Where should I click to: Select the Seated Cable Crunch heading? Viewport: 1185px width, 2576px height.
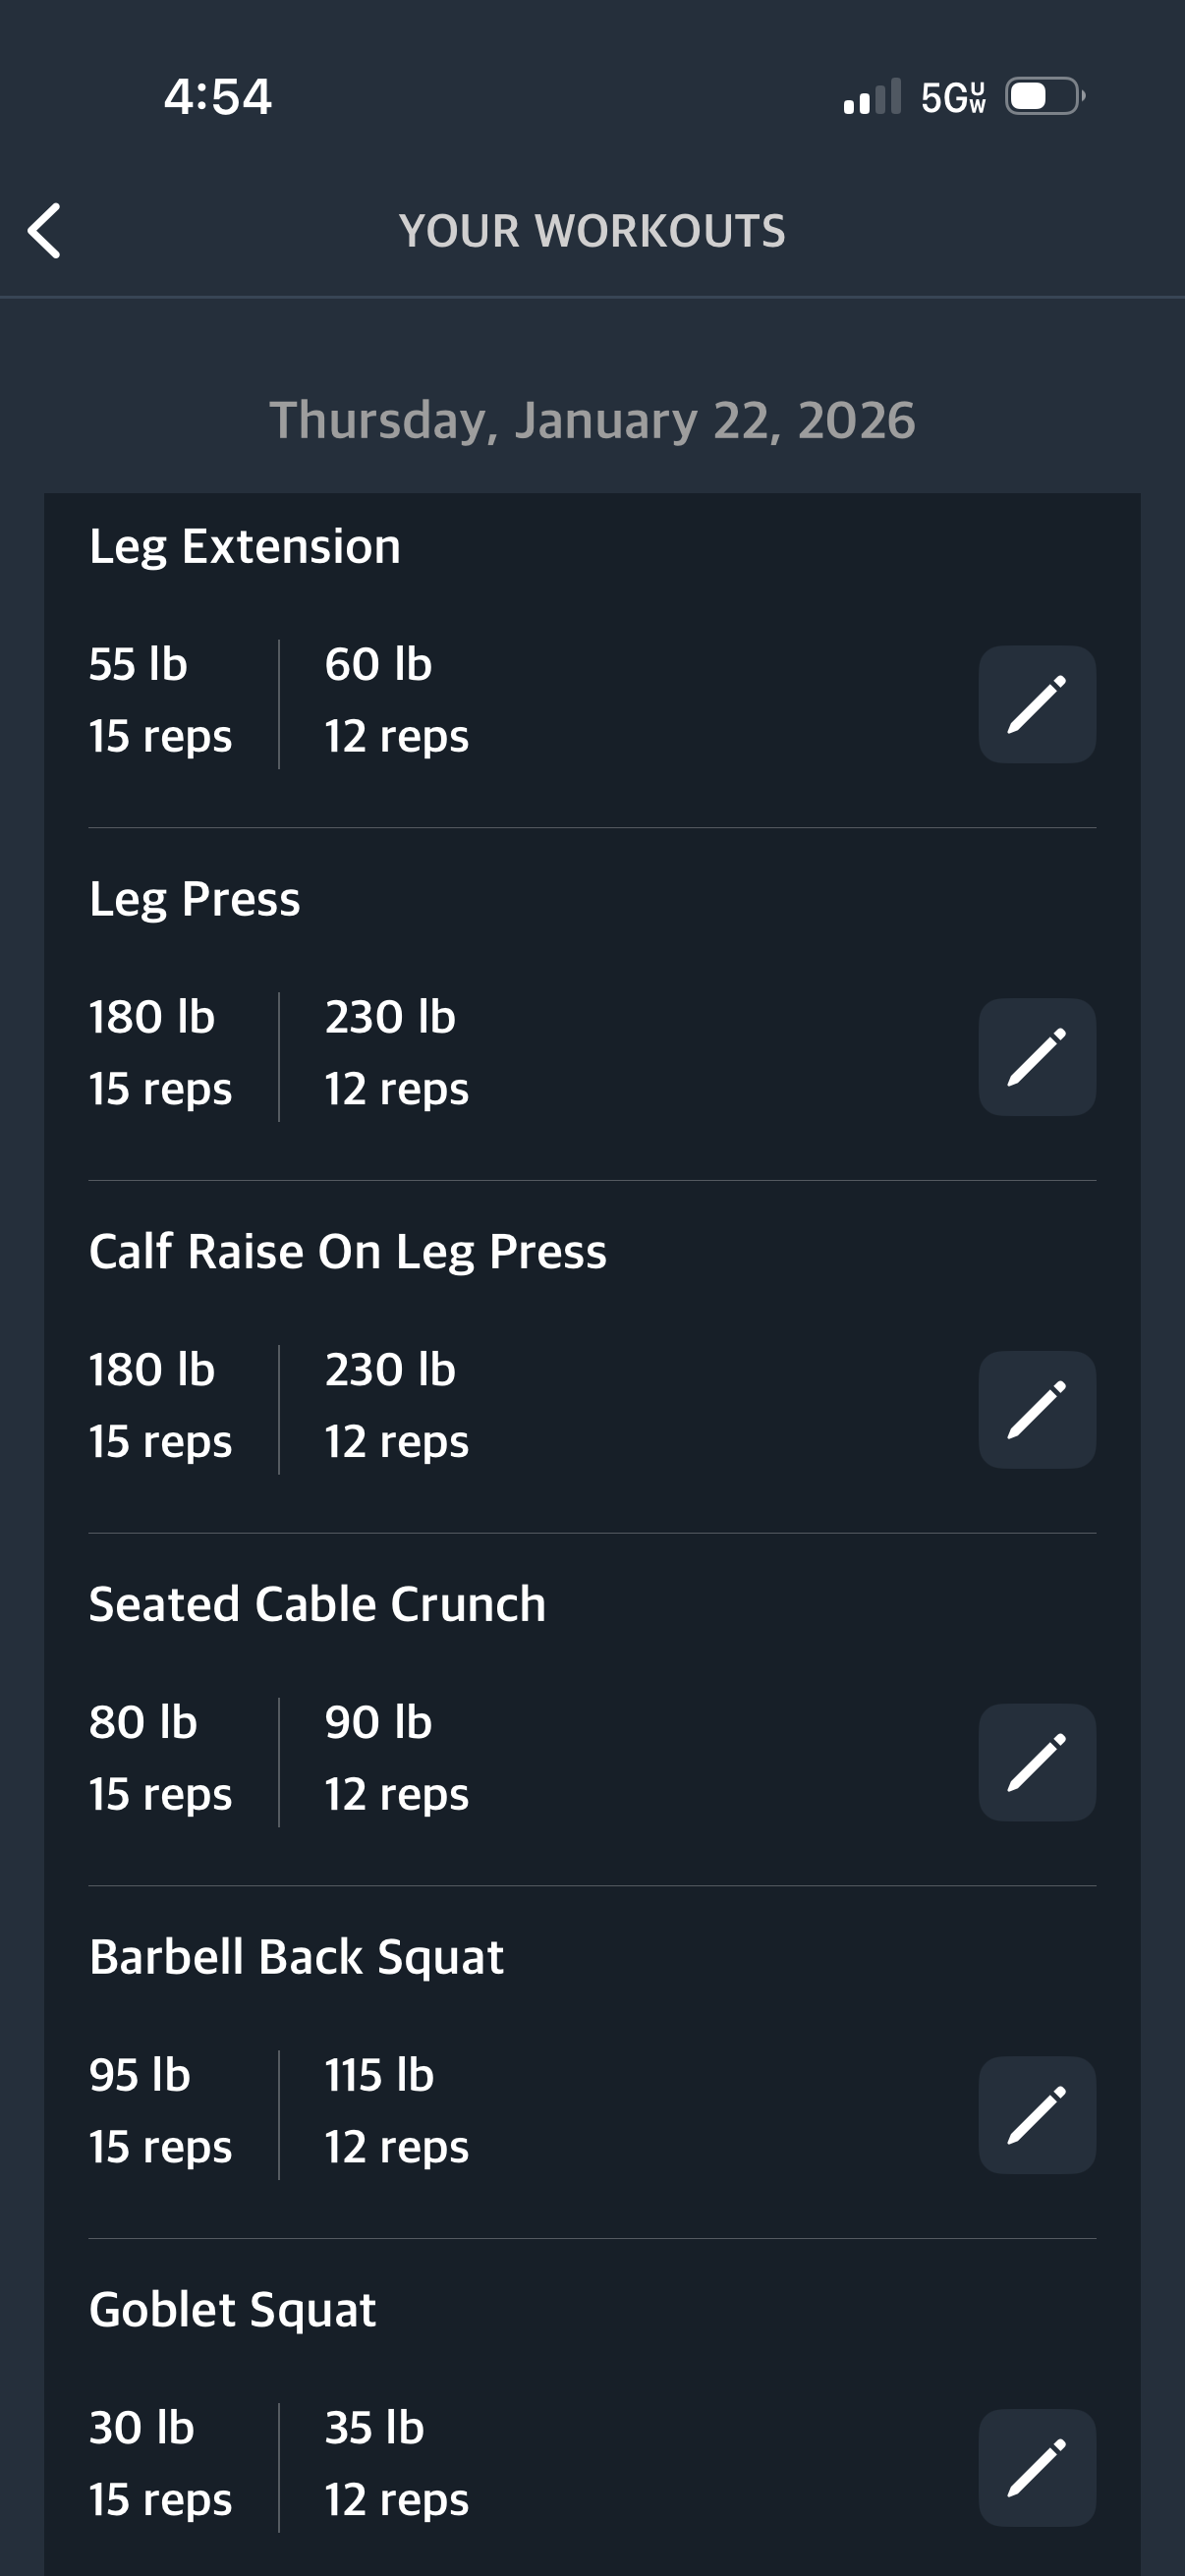[x=318, y=1604]
